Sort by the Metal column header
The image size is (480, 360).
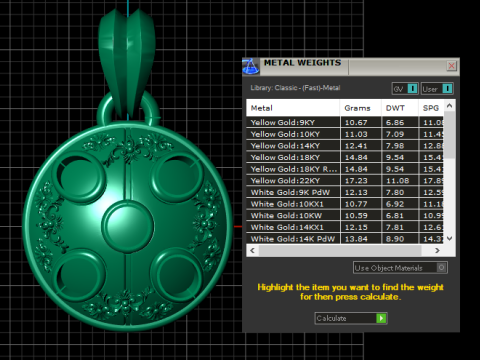point(293,108)
